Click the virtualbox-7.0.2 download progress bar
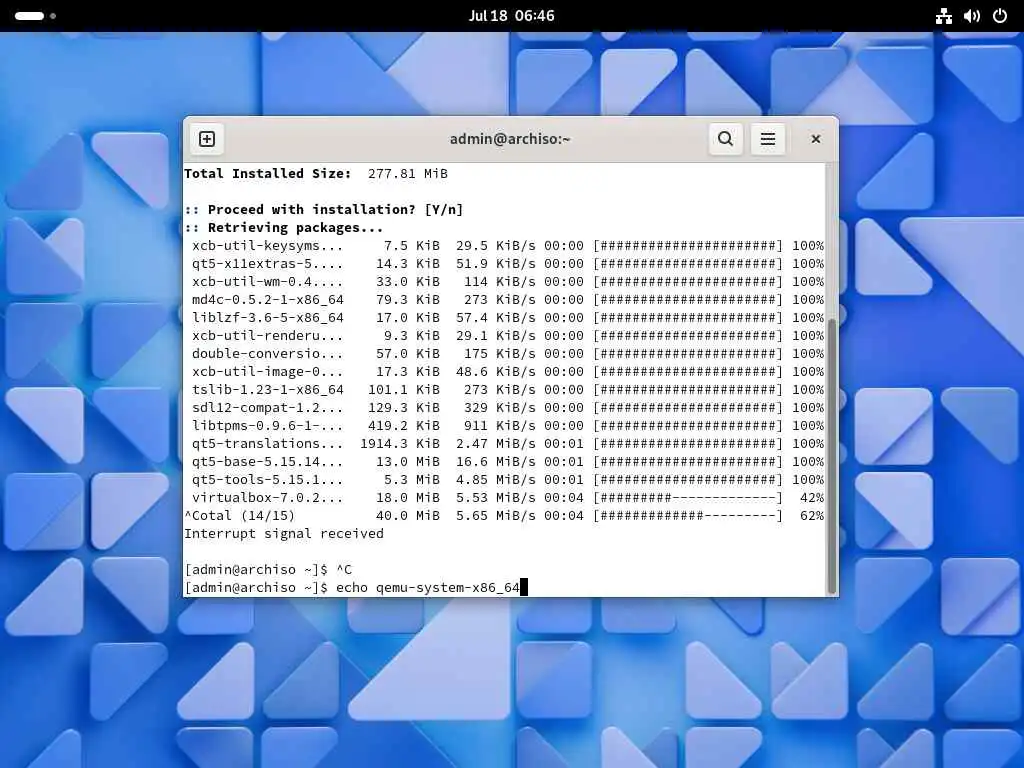 688,498
